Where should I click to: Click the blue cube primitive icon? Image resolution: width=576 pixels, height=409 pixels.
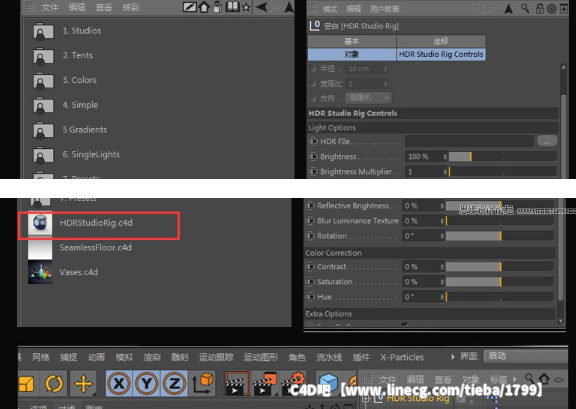coord(328,382)
